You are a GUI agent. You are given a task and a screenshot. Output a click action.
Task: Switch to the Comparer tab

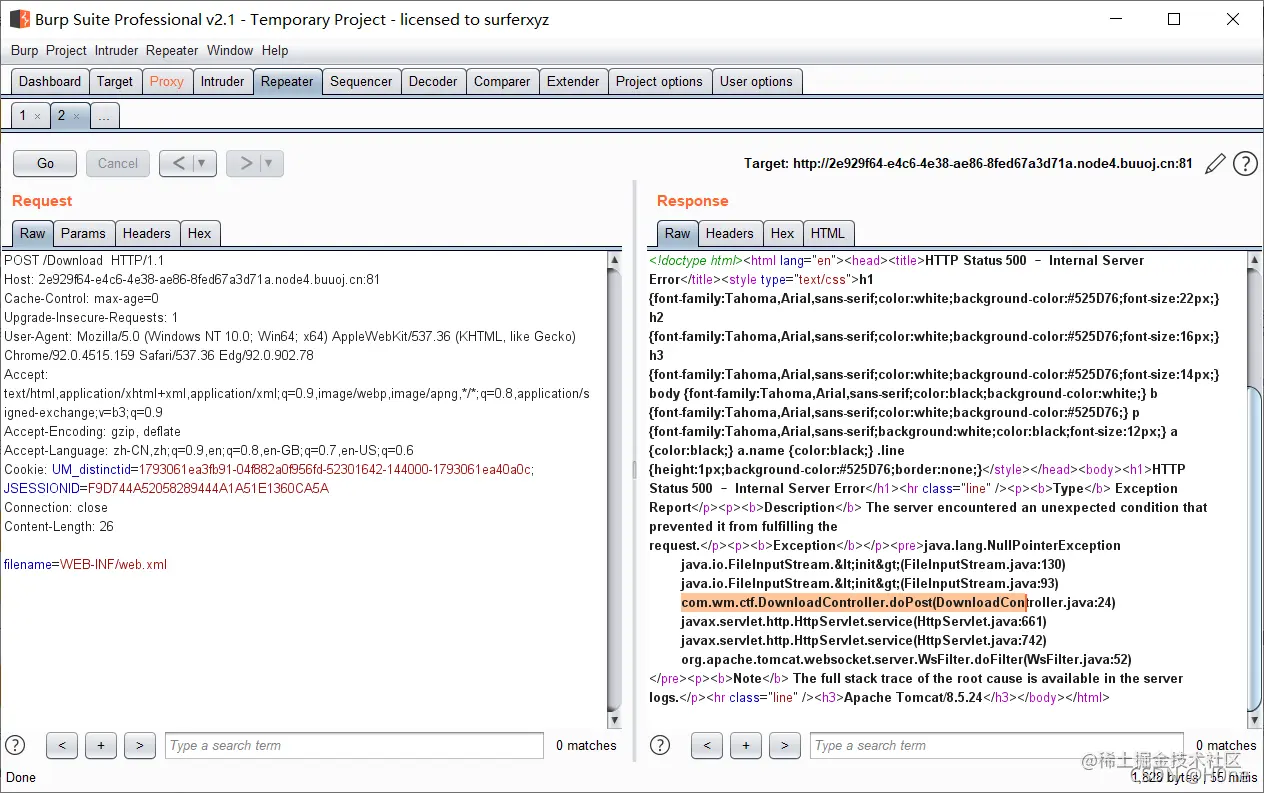click(502, 82)
